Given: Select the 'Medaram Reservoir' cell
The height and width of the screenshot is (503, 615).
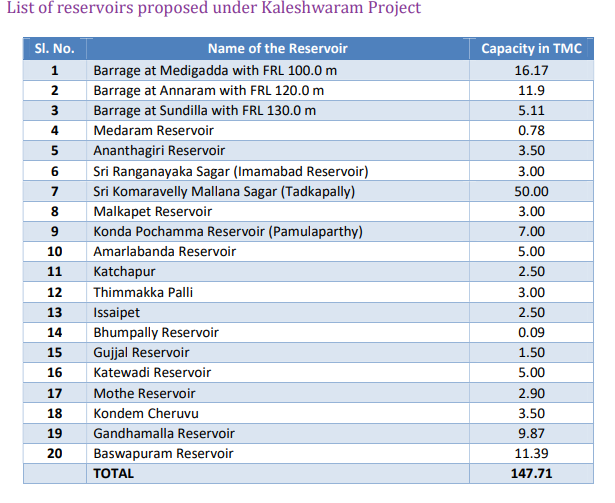Looking at the screenshot, I should pos(153,130).
